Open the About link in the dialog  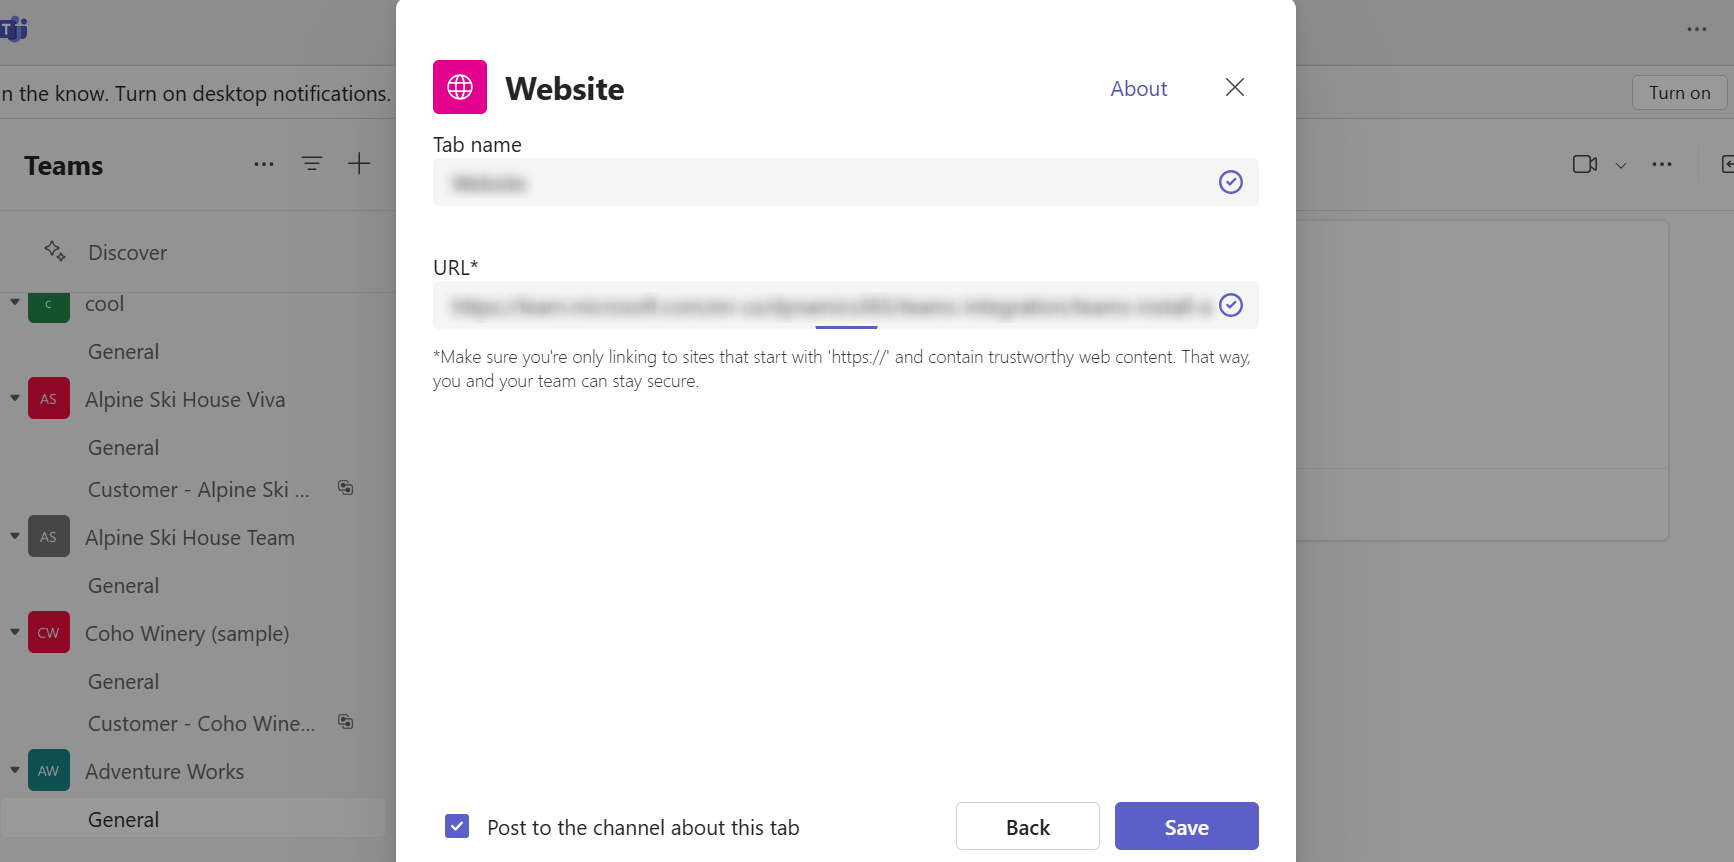[x=1138, y=88]
